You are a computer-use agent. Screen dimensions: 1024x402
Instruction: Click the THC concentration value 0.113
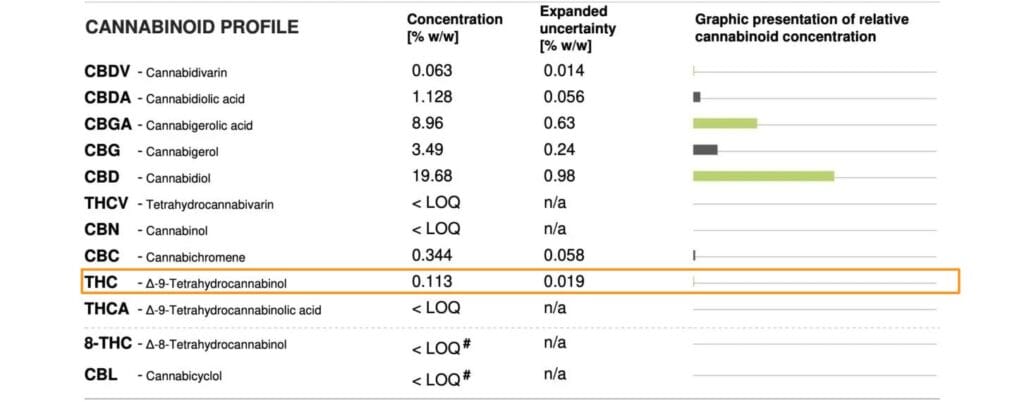tap(432, 281)
